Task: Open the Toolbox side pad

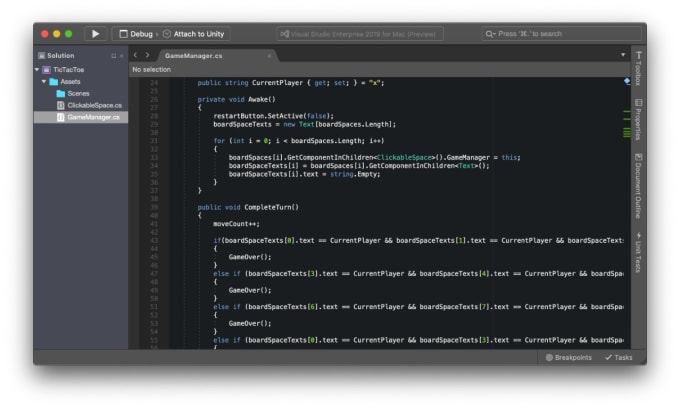Action: pos(638,69)
